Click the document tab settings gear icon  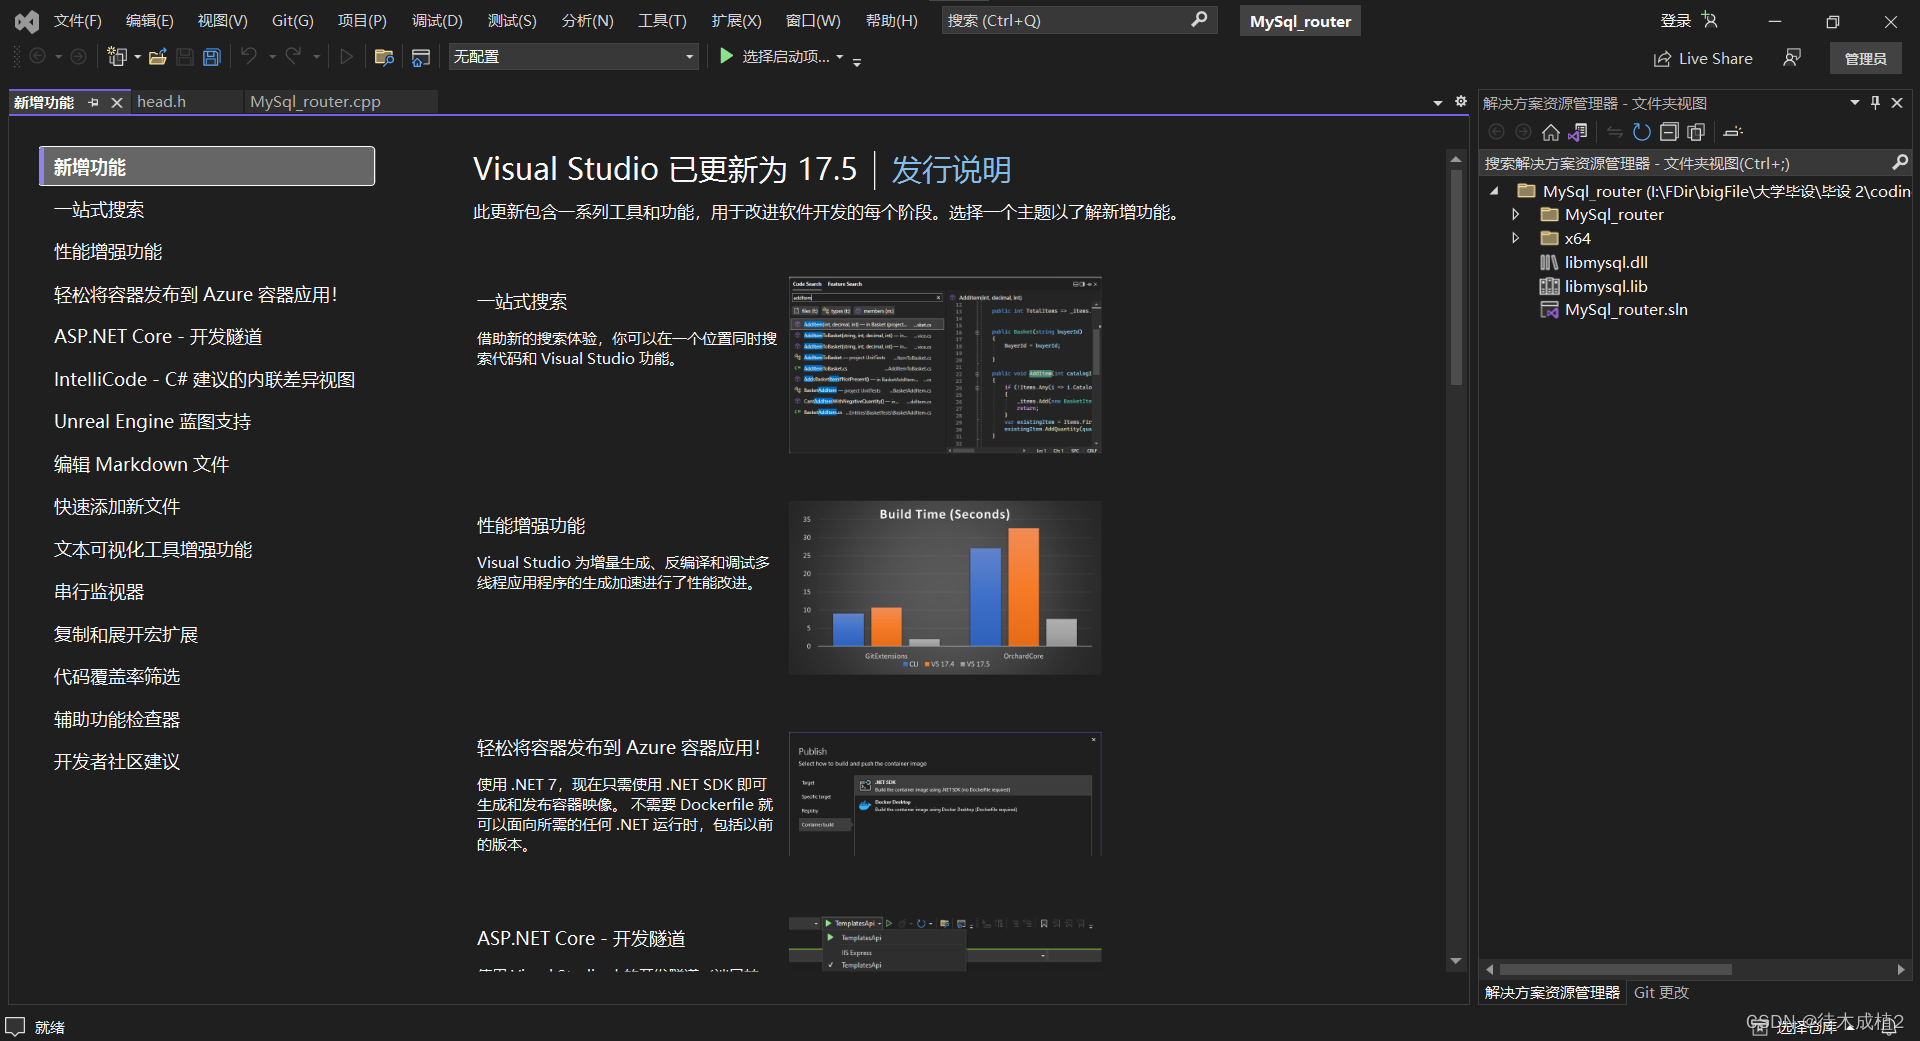coord(1460,101)
